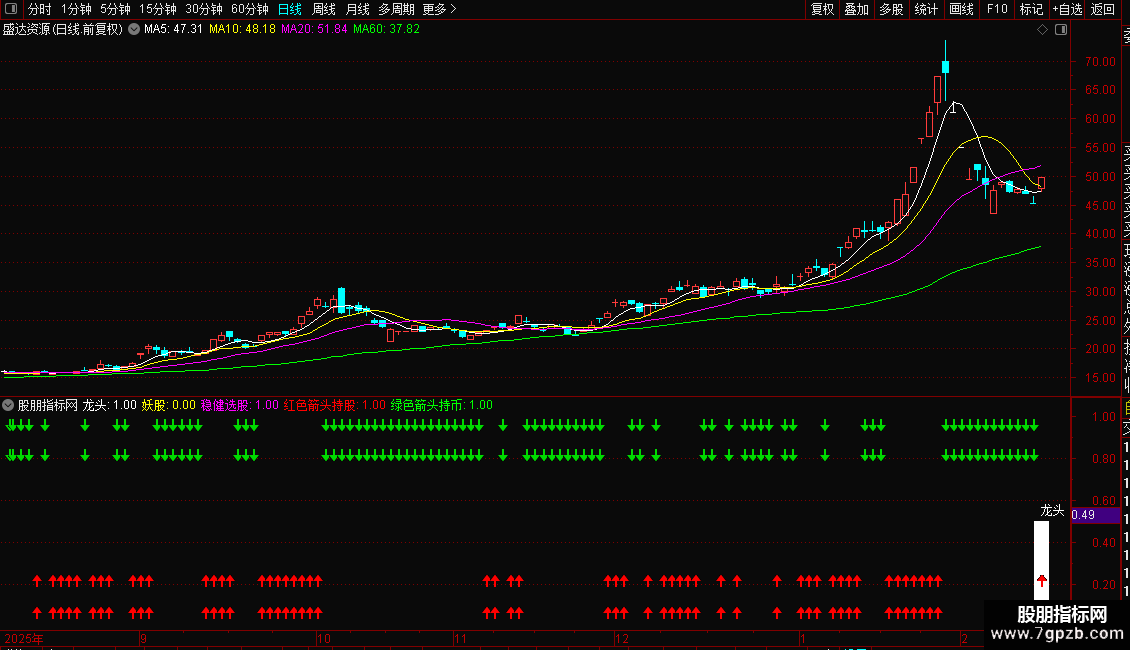
Task: Click the 龙头 signal white bar
Action: pyautogui.click(x=1041, y=560)
